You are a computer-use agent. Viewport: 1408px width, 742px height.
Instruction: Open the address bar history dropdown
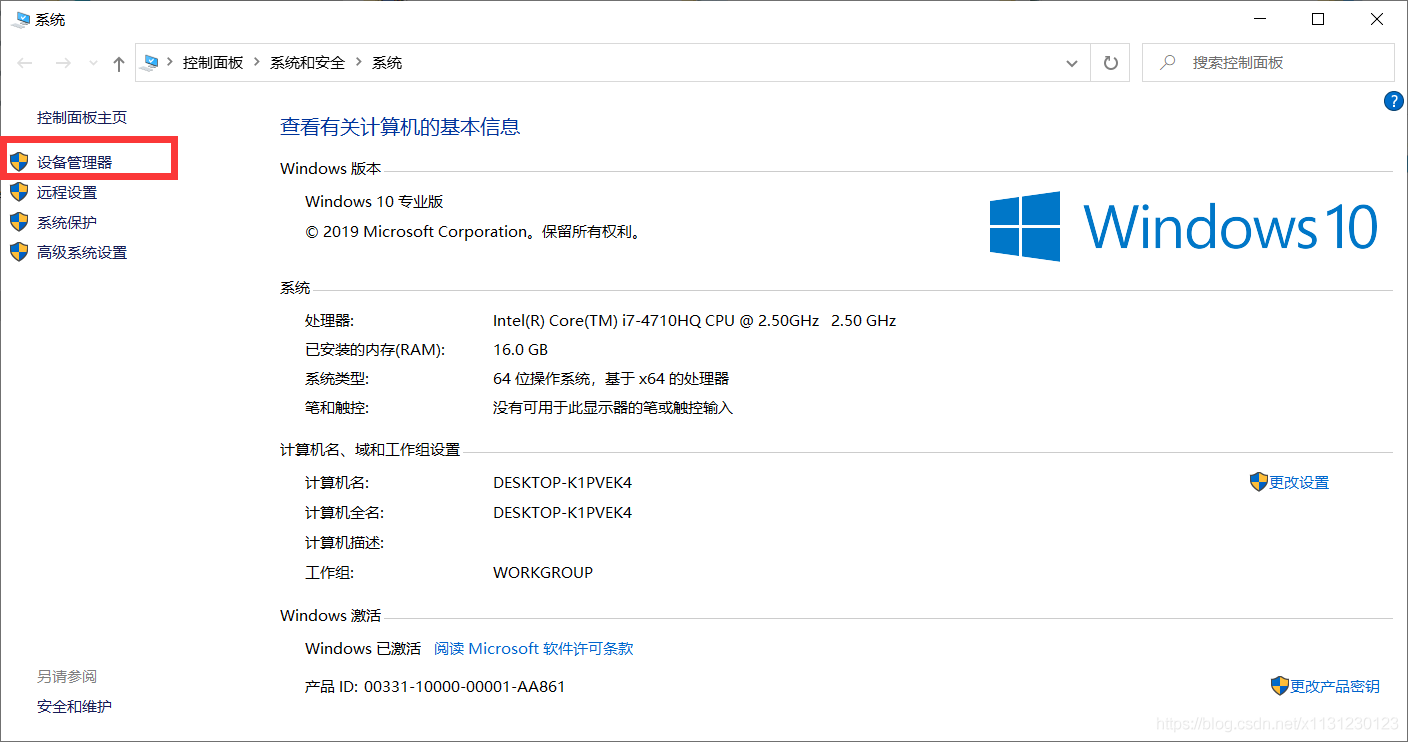pos(1072,63)
